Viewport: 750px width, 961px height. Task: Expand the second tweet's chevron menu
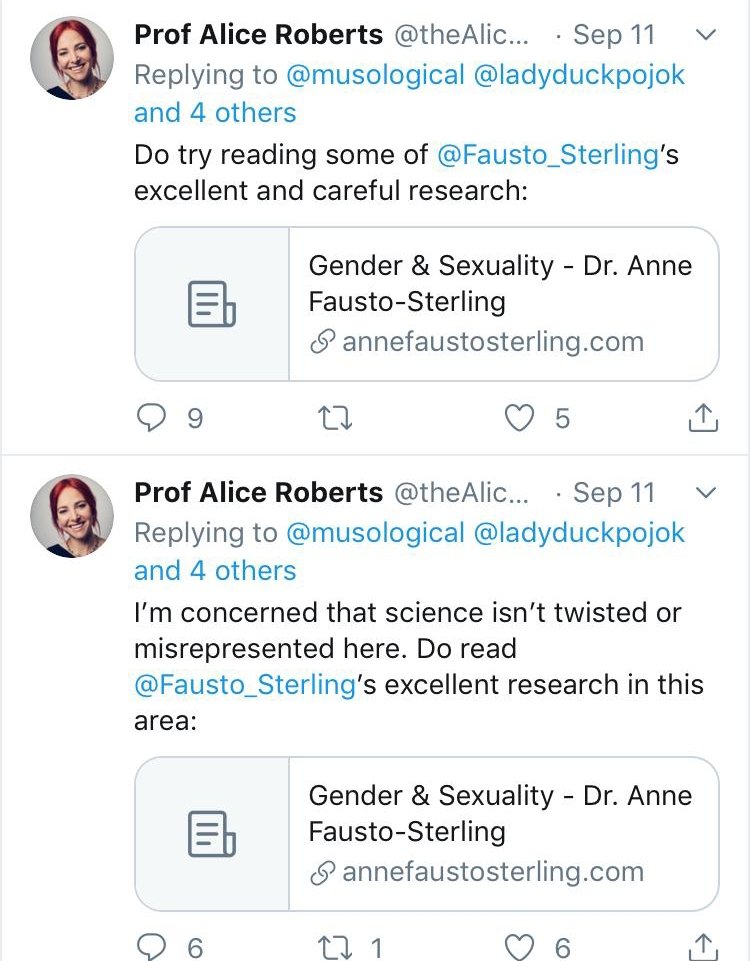(x=706, y=492)
